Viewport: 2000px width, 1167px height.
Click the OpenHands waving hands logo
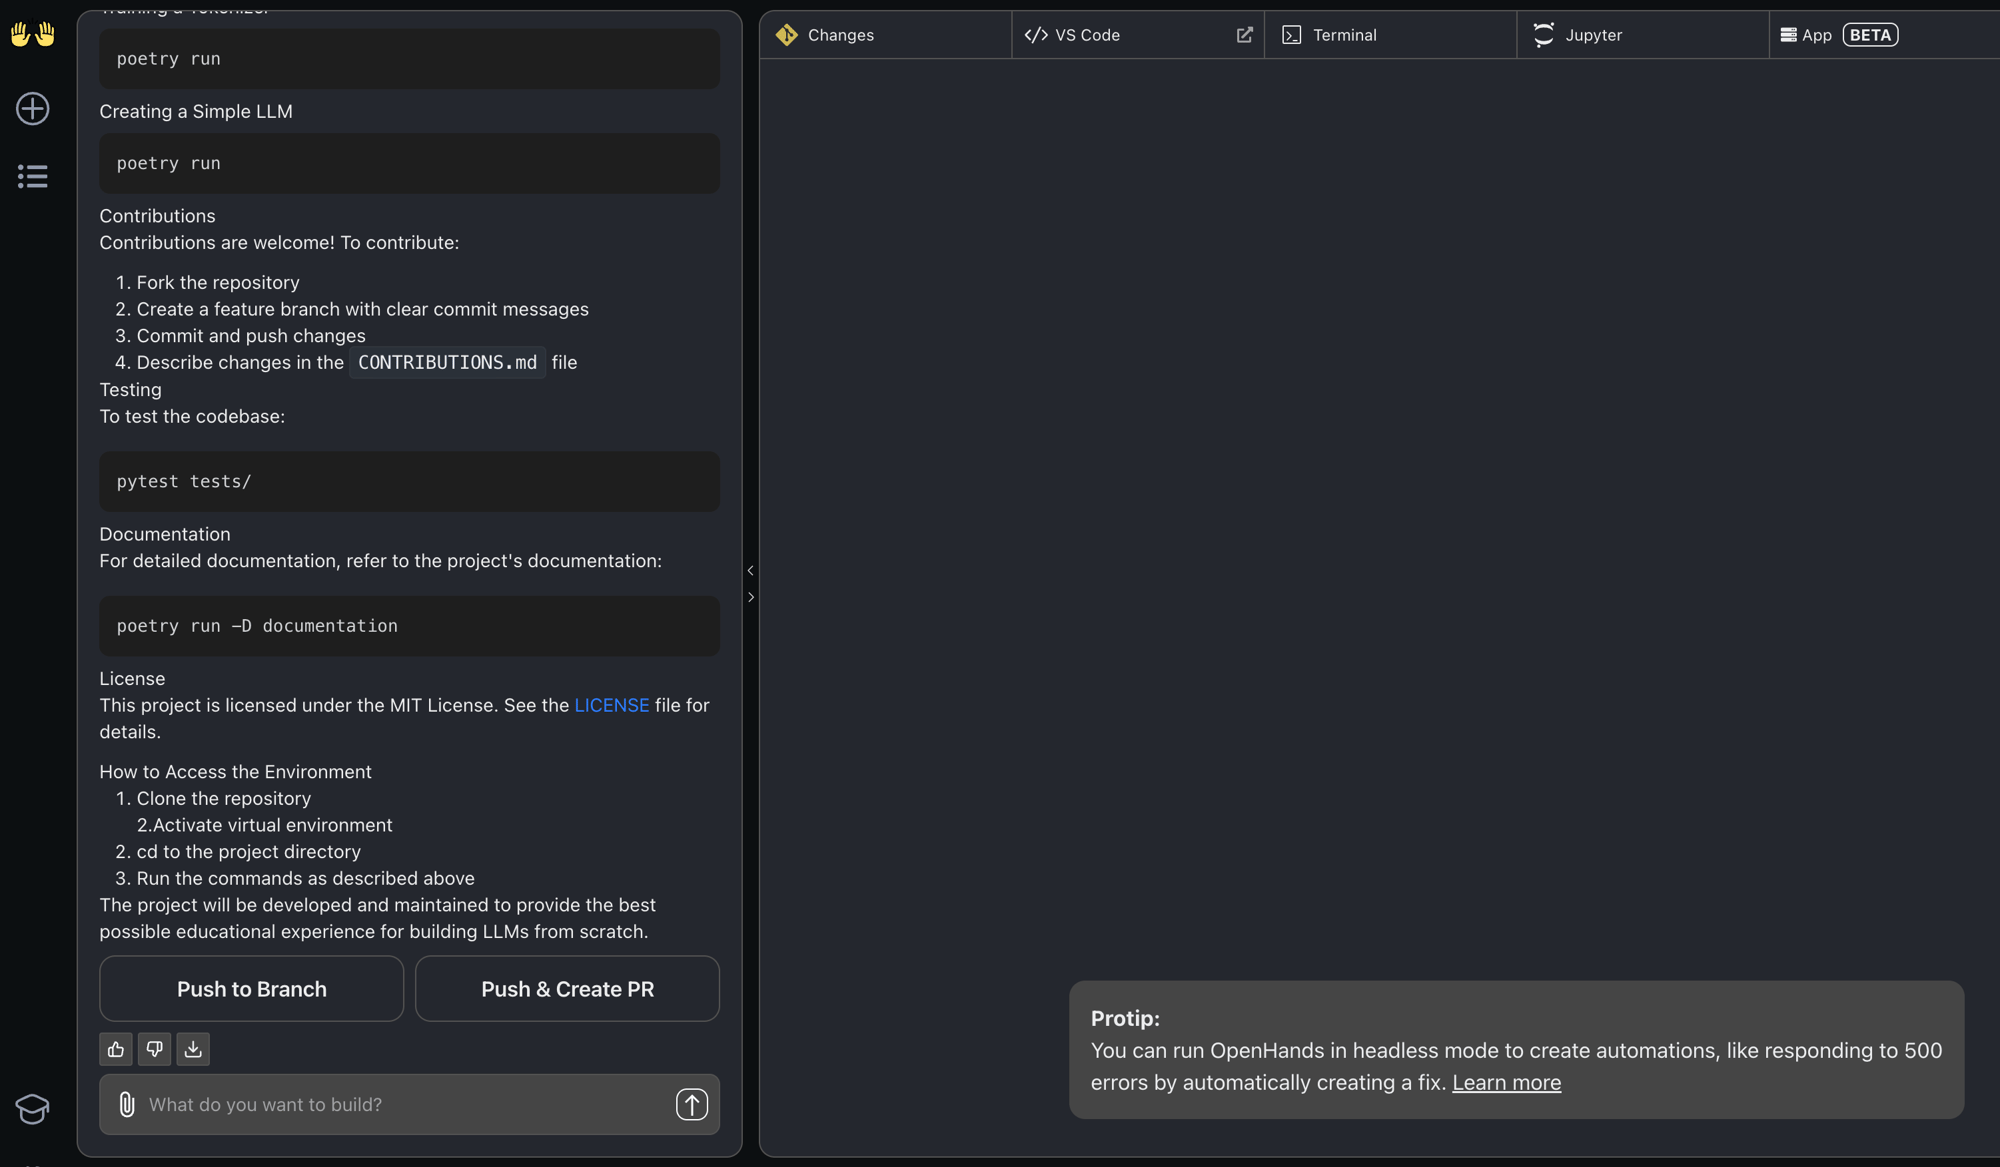pos(32,33)
